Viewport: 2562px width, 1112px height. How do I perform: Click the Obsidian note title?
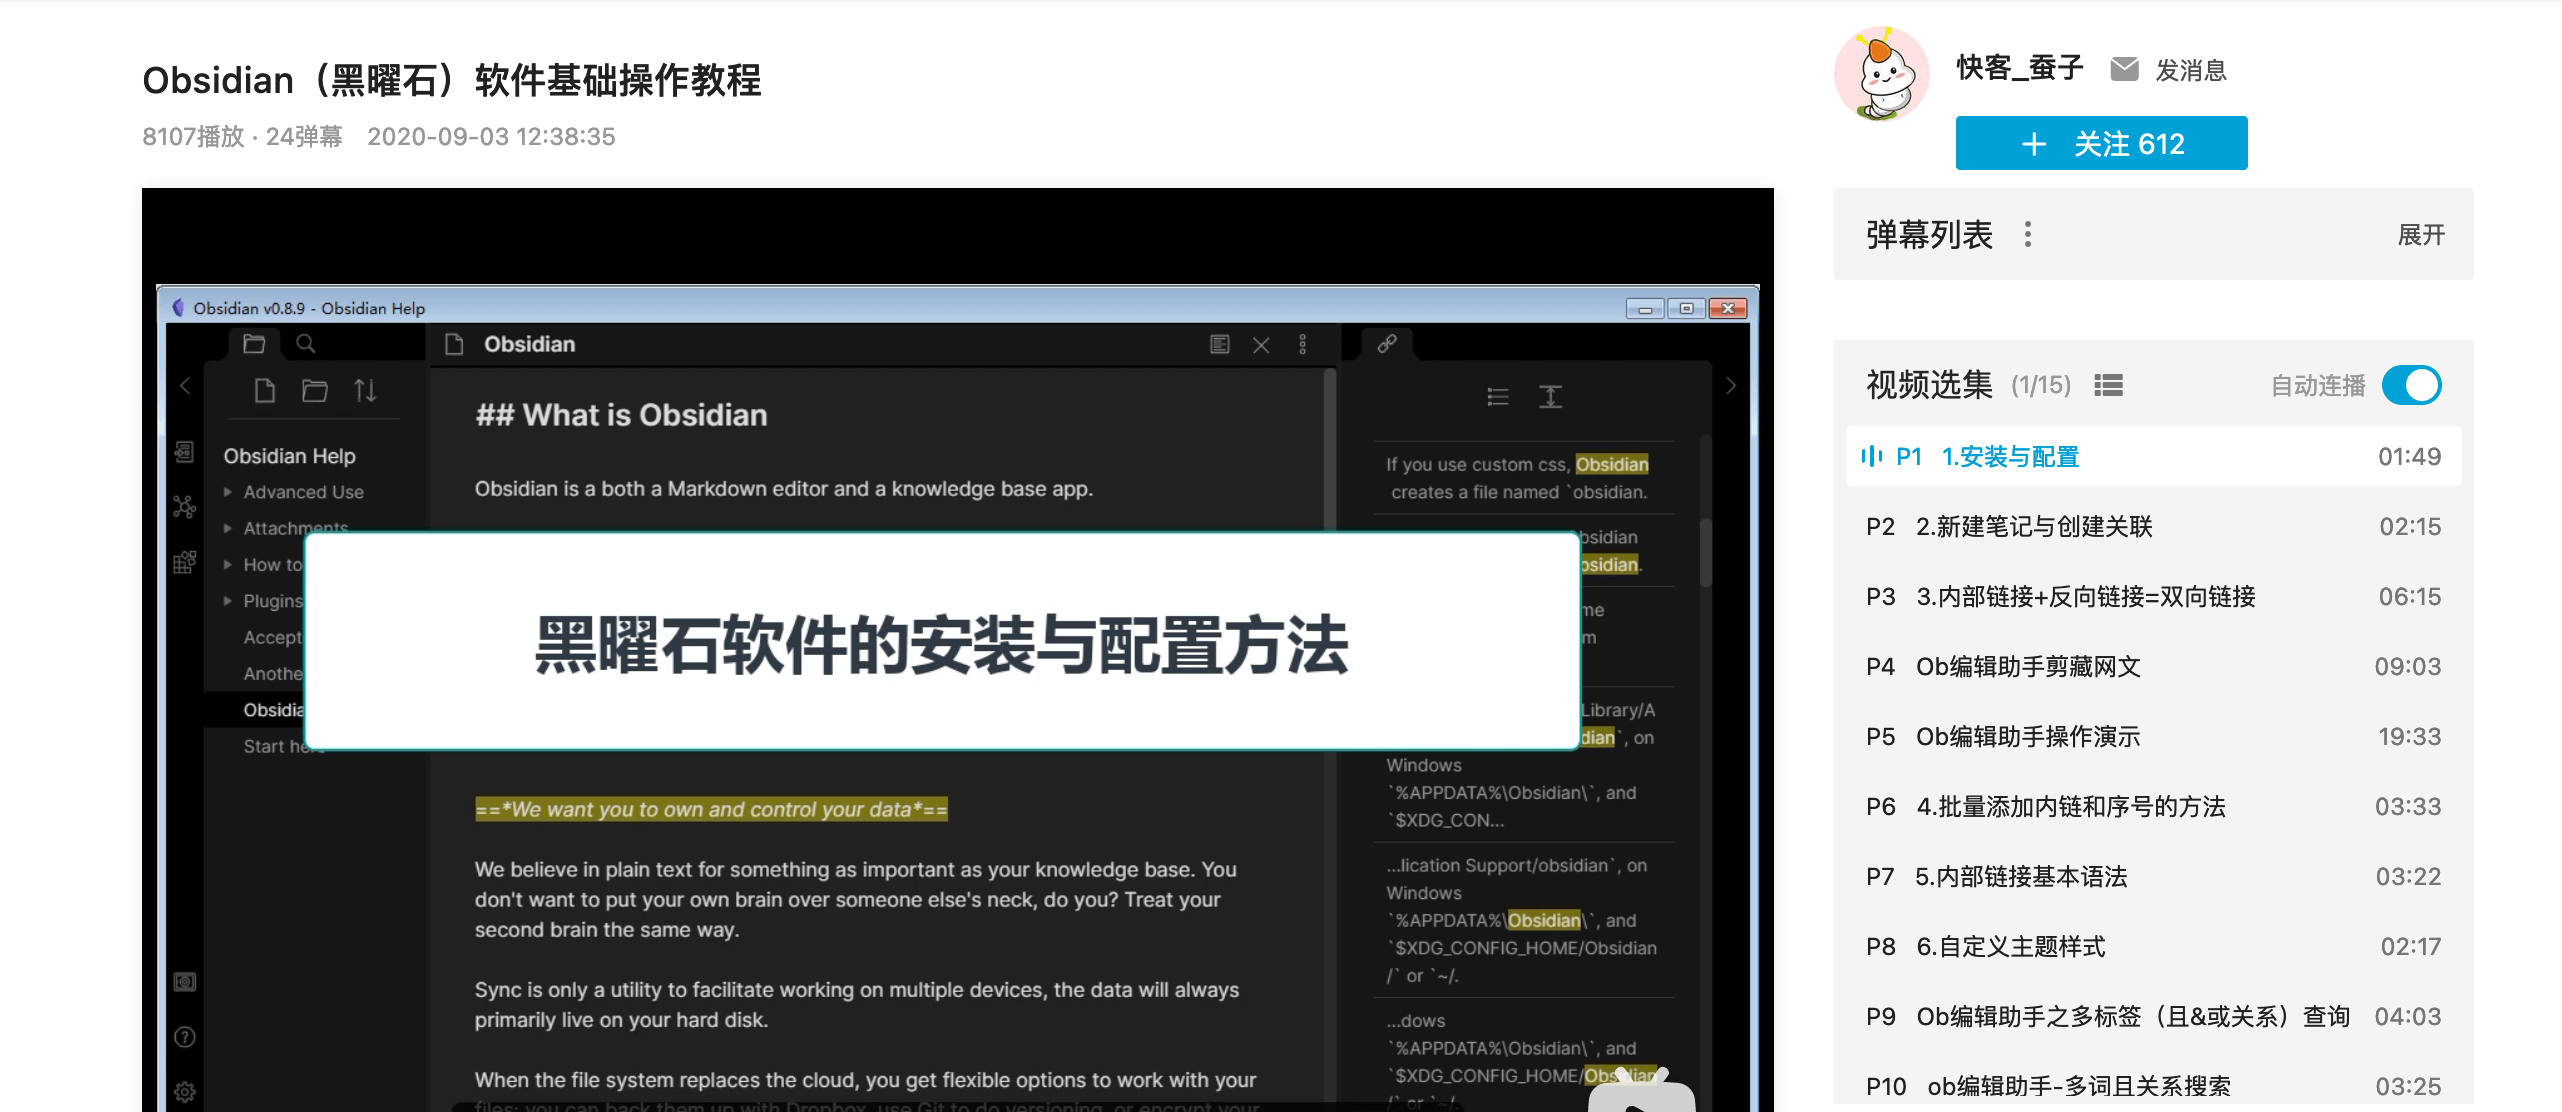pyautogui.click(x=530, y=344)
